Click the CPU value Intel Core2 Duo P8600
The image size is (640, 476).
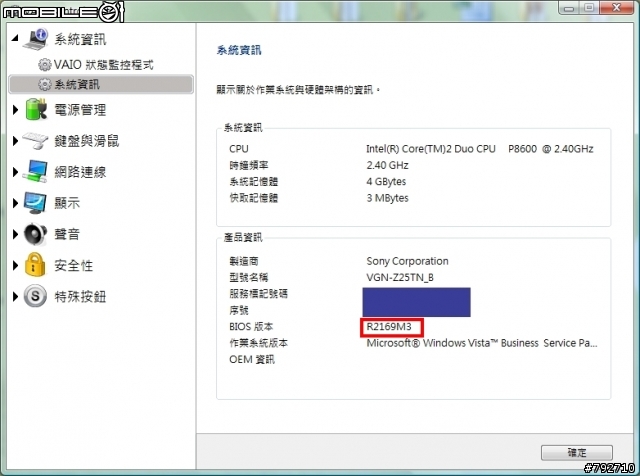pos(480,149)
